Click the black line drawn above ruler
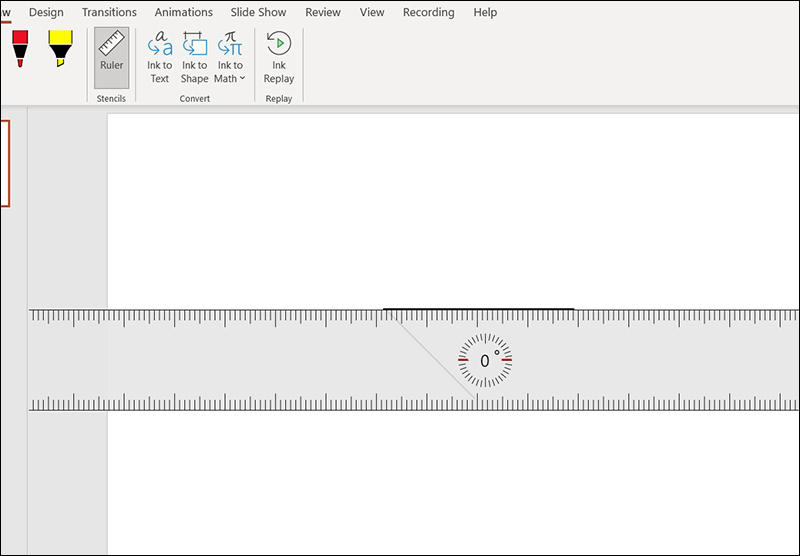Viewport: 800px width, 556px height. click(x=478, y=309)
